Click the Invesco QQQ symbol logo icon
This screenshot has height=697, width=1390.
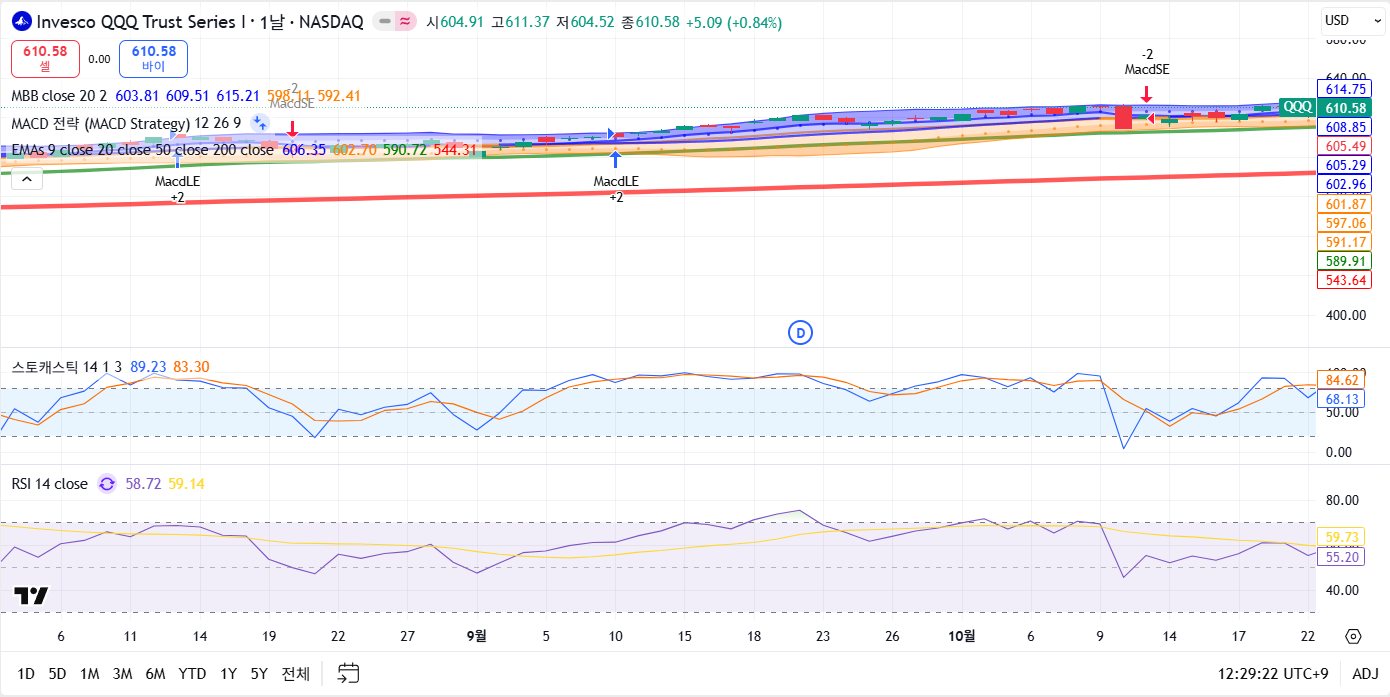tap(22, 22)
